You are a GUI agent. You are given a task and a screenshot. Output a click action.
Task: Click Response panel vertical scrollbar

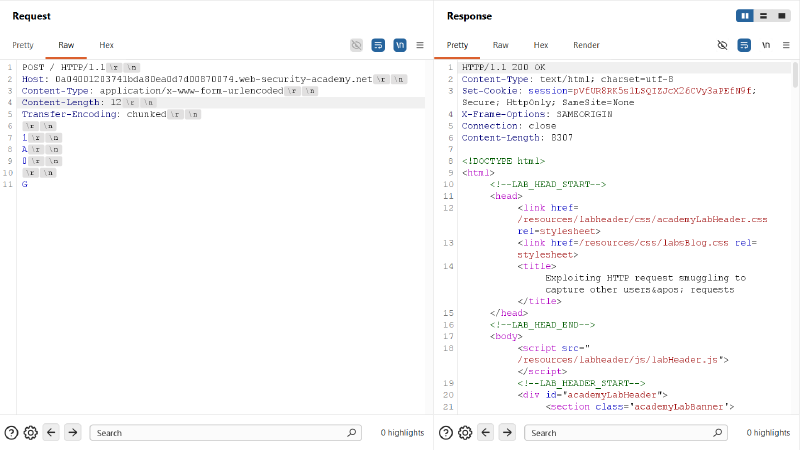795,74
